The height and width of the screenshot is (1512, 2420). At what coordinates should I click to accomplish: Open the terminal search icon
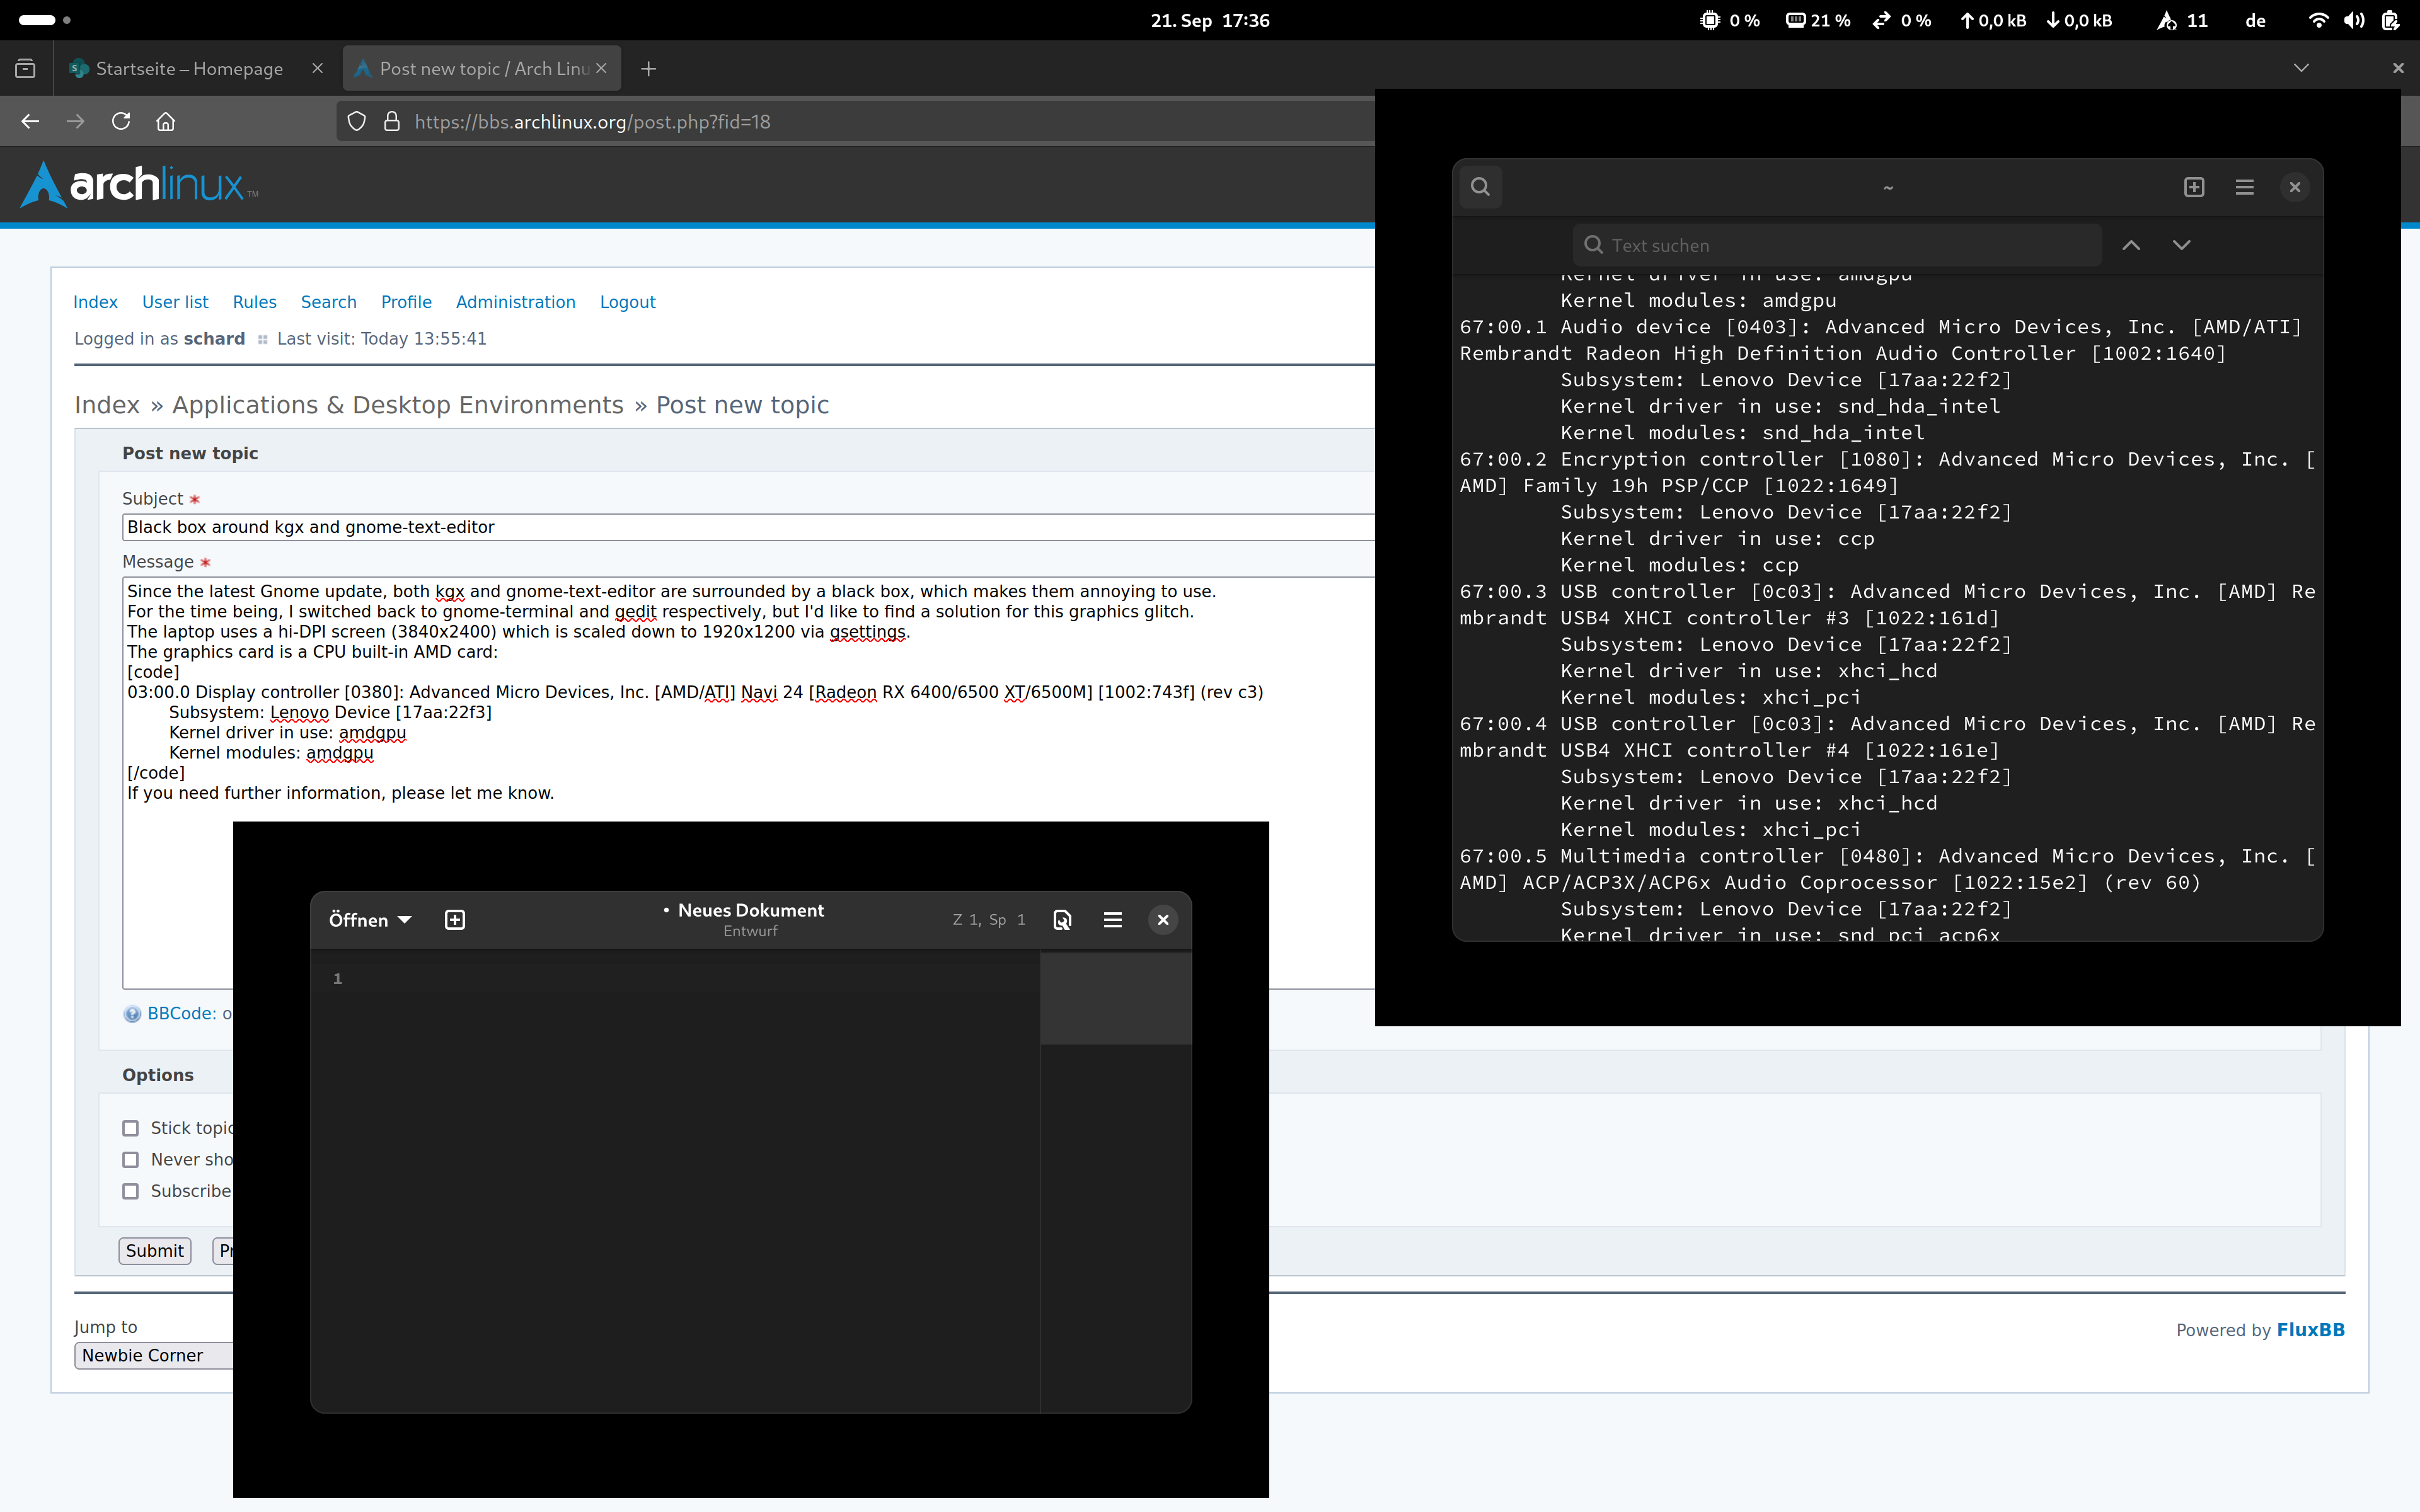click(x=1481, y=187)
